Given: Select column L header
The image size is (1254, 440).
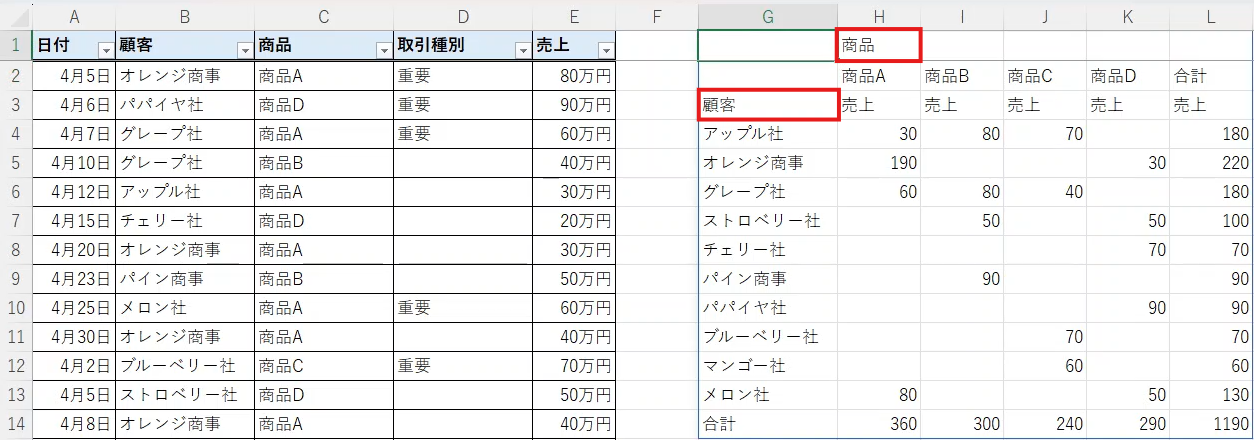Looking at the screenshot, I should coord(1211,15).
